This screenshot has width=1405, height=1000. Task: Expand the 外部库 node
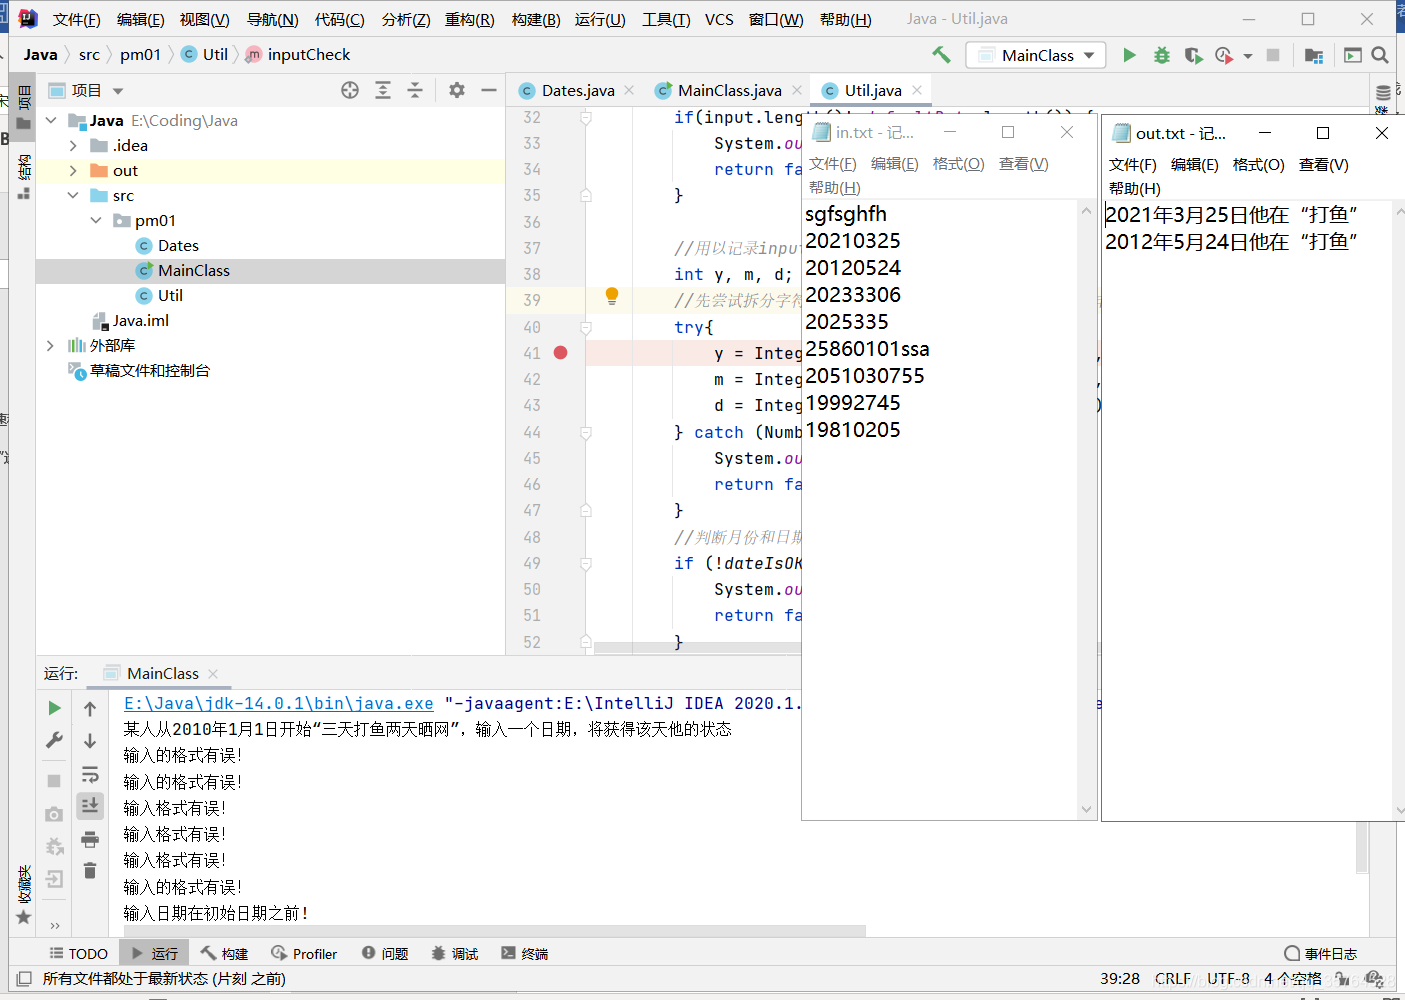[x=51, y=346]
